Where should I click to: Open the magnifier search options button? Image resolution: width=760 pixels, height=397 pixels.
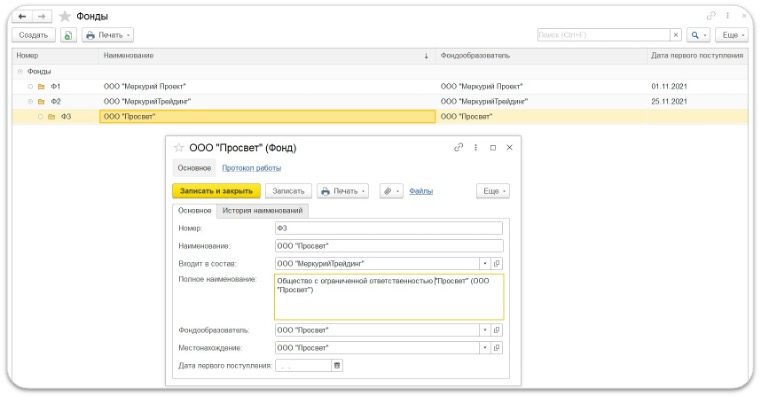(x=698, y=35)
